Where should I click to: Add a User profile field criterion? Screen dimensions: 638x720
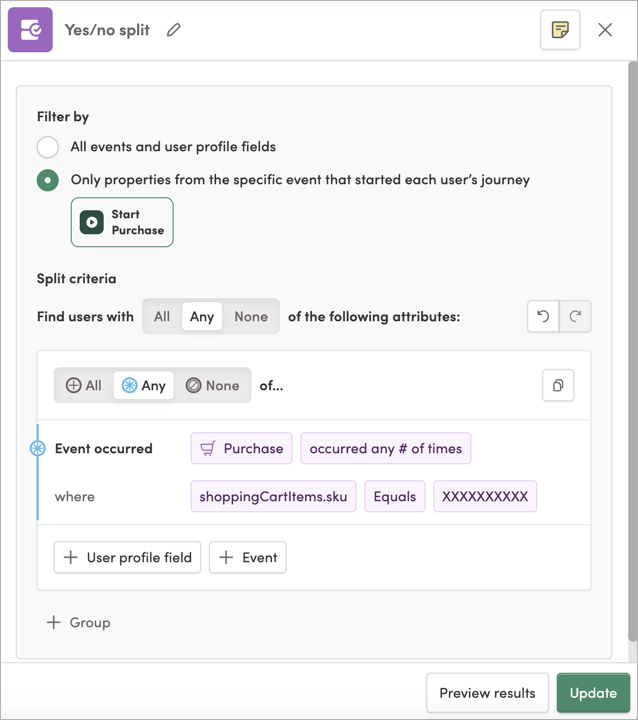[127, 557]
